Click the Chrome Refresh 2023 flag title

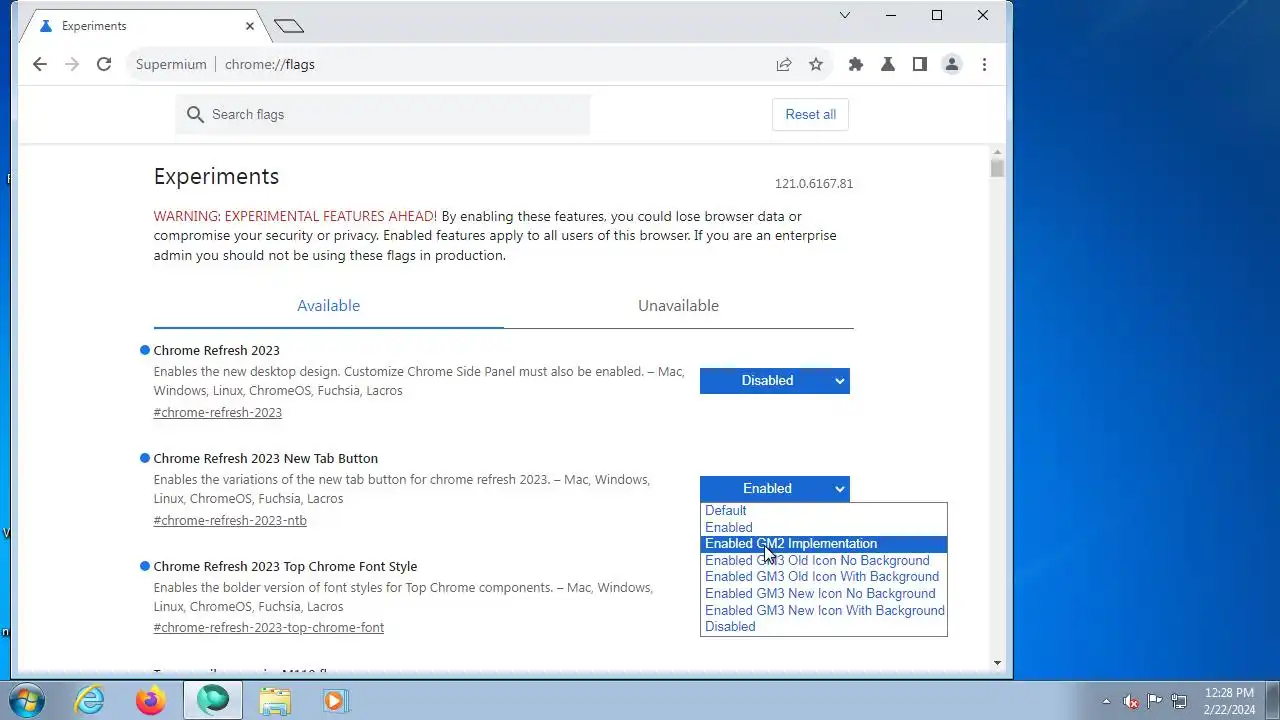pyautogui.click(x=216, y=350)
